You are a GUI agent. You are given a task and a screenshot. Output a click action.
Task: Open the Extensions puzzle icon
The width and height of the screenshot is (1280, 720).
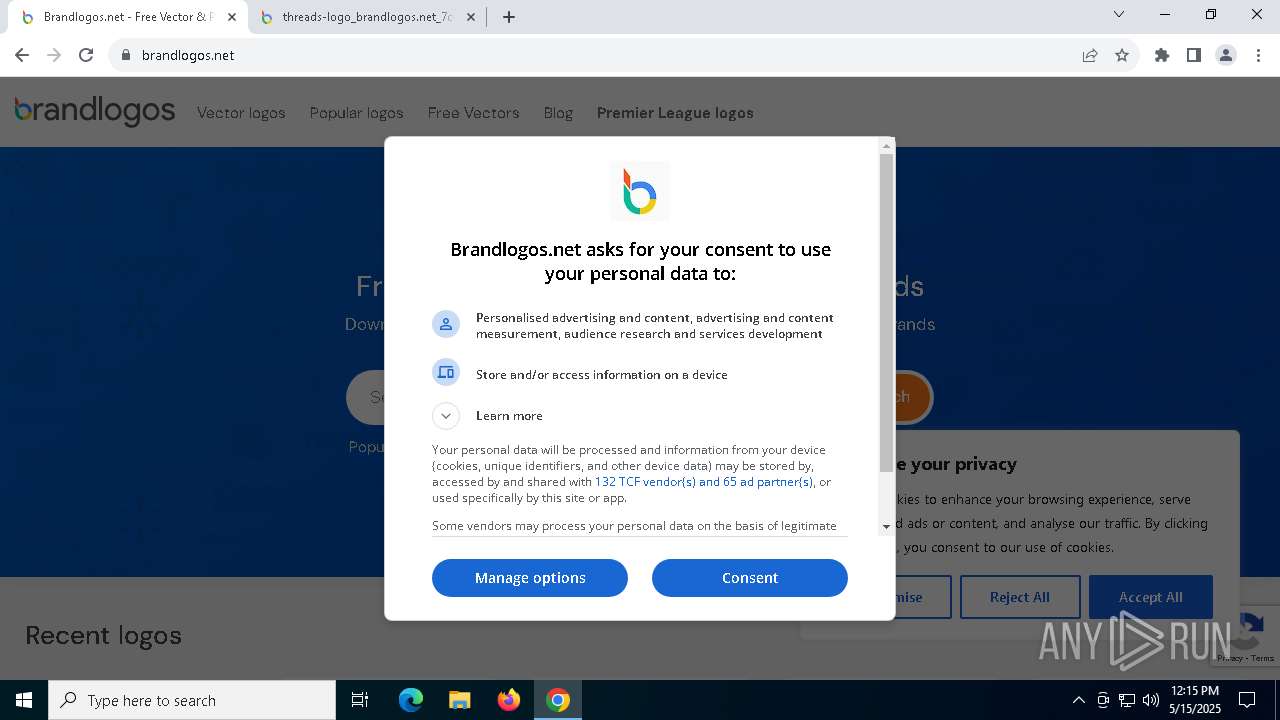pyautogui.click(x=1161, y=55)
